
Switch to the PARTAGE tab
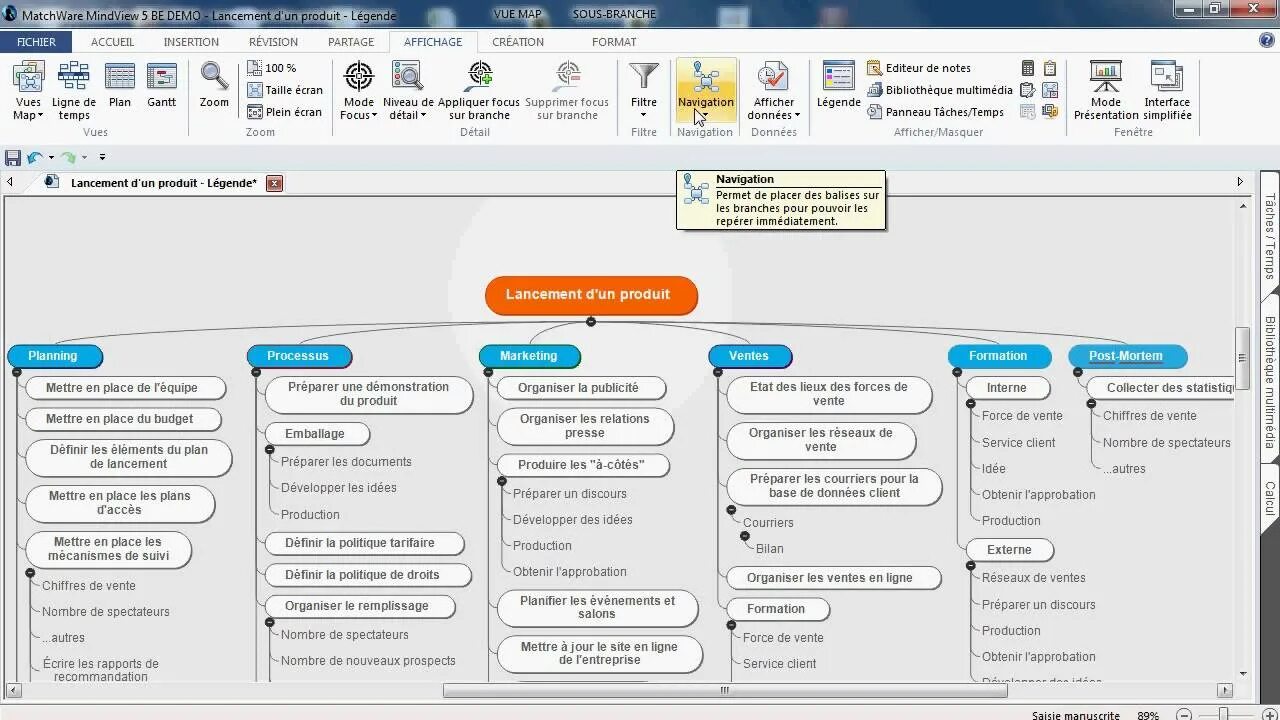coord(351,42)
